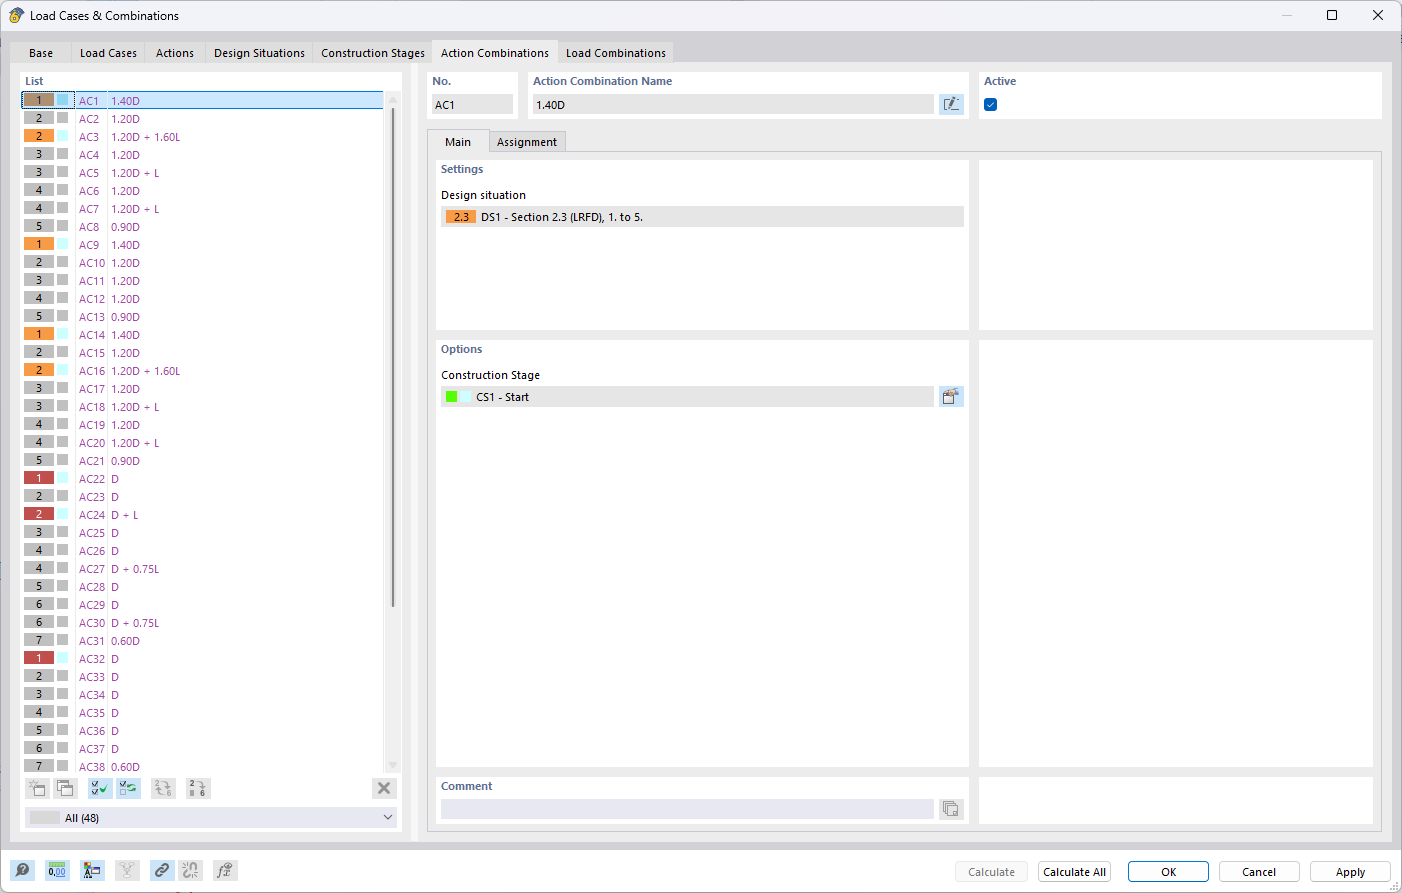Select the DS1 design situation entry
Screen dimensions: 1402x893
click(x=700, y=216)
